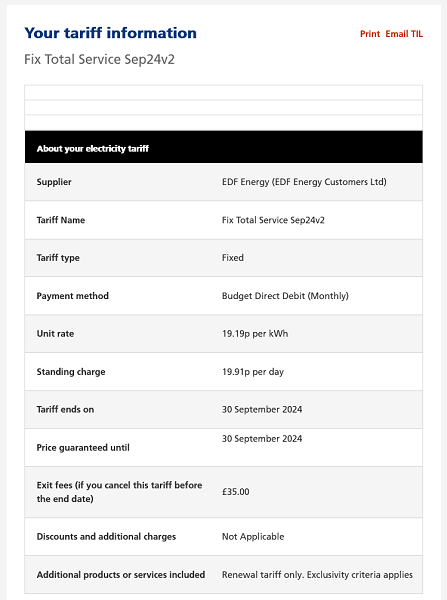The height and width of the screenshot is (600, 447).
Task: Click 'Renewal tariff only' exclusivity text
Action: [x=317, y=575]
